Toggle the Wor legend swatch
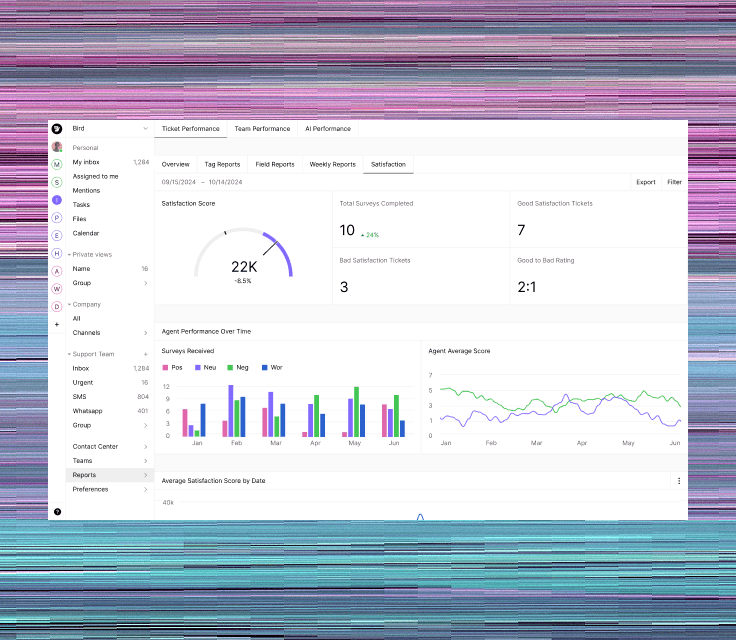Viewport: 736px width, 640px height. pyautogui.click(x=265, y=368)
